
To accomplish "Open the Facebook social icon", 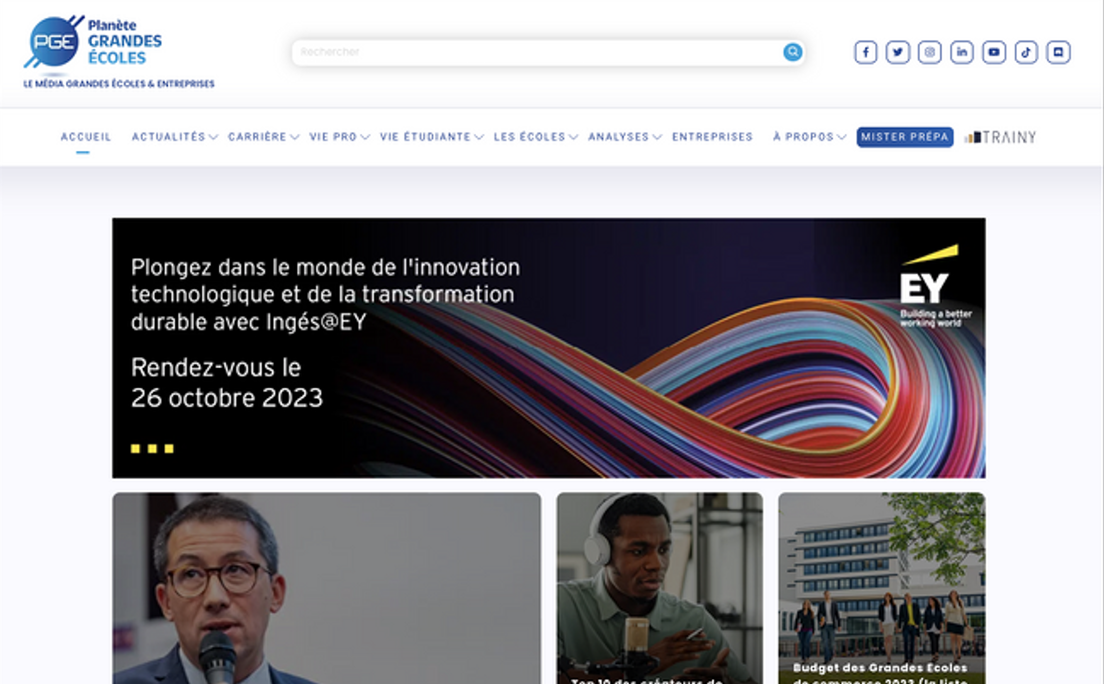I will [865, 52].
